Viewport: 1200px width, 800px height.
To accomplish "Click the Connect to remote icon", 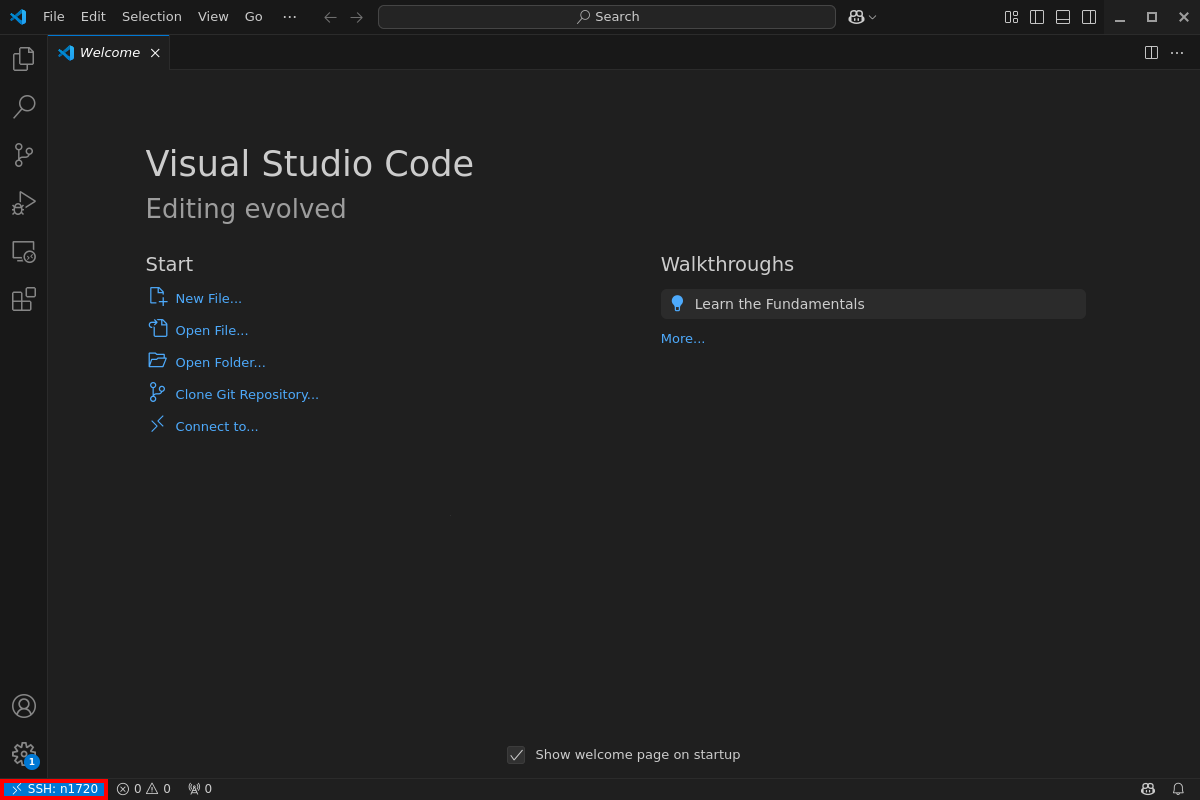I will tap(158, 424).
